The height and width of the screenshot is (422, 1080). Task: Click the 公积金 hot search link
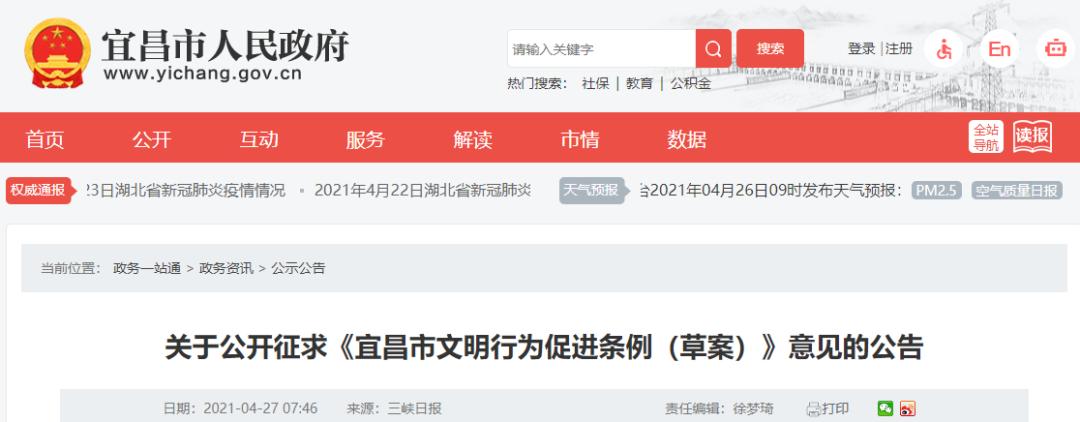690,84
